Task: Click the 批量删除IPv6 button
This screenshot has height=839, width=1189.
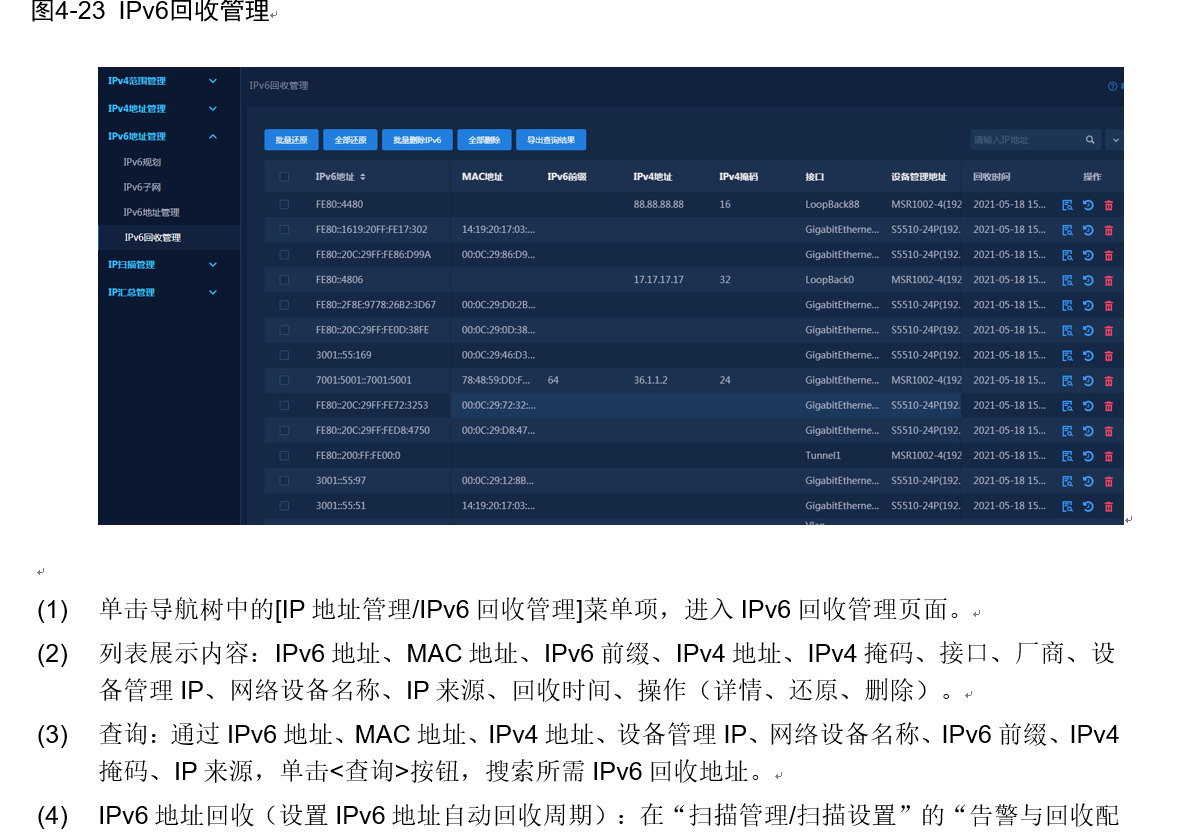Action: [417, 140]
